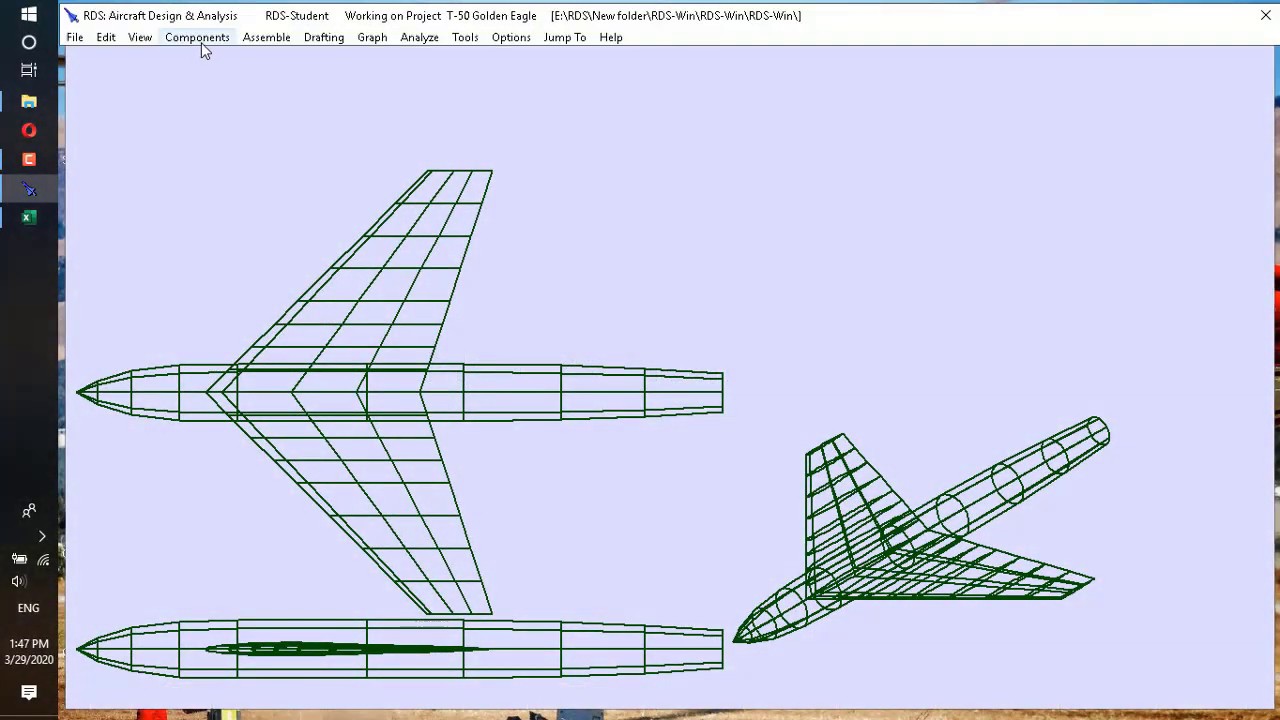
Task: Open the Components menu
Action: point(197,37)
